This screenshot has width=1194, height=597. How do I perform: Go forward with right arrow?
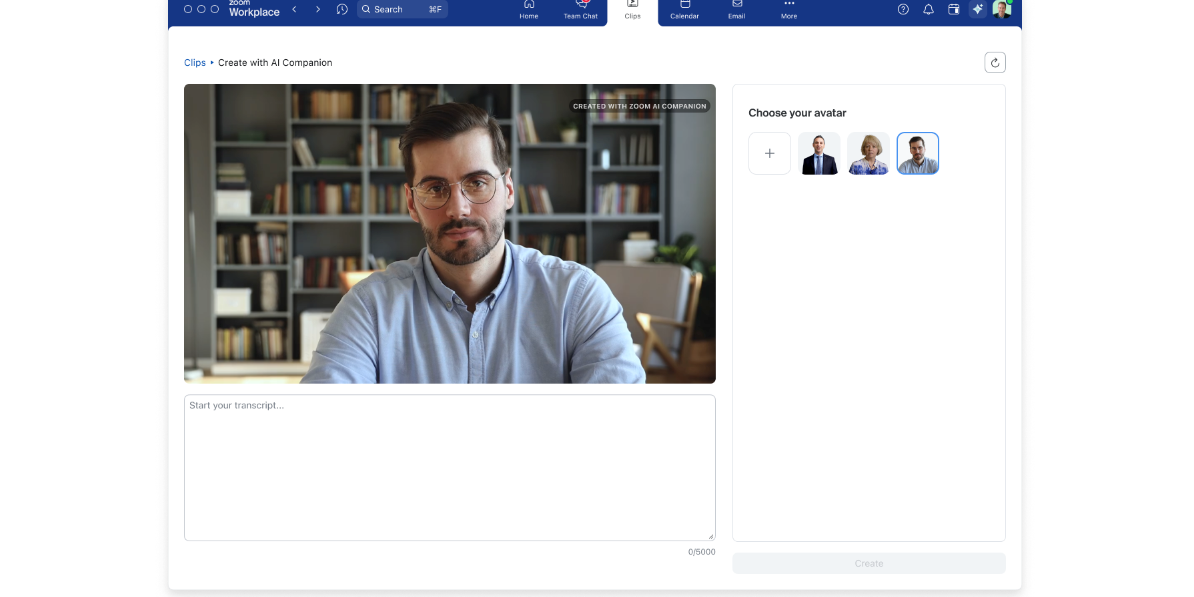coord(318,9)
